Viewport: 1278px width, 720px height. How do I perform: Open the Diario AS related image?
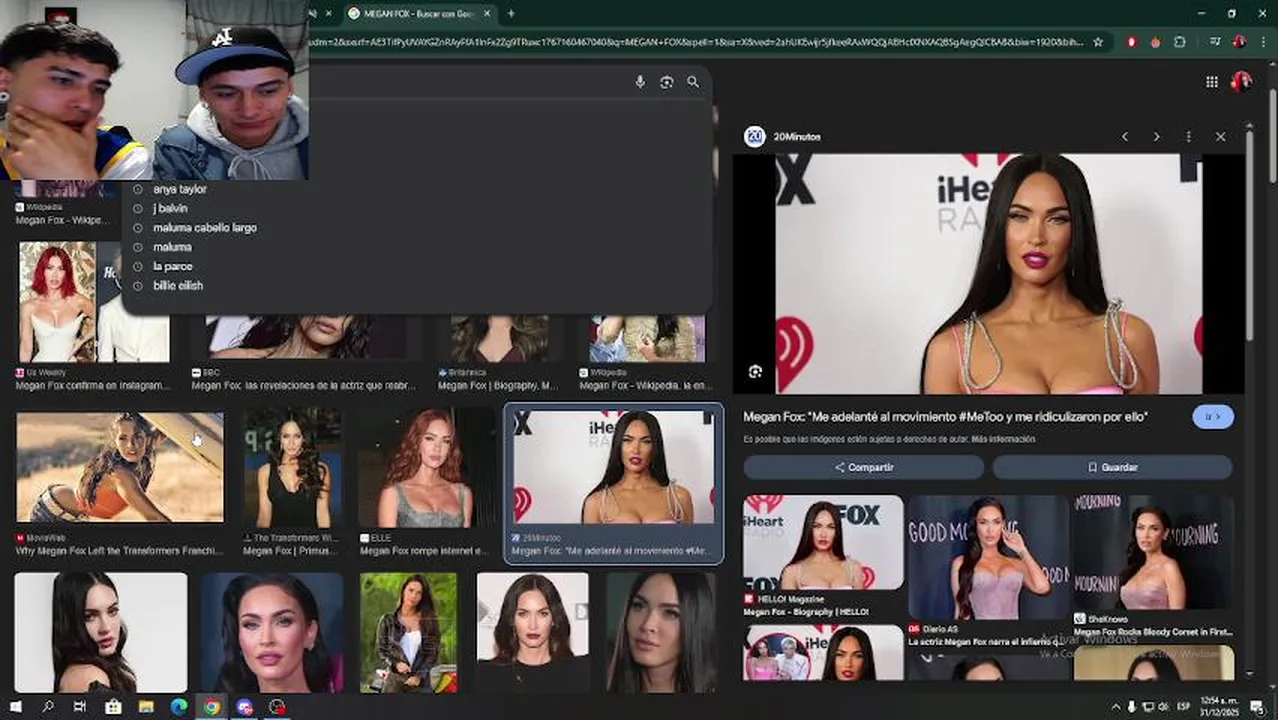click(988, 557)
